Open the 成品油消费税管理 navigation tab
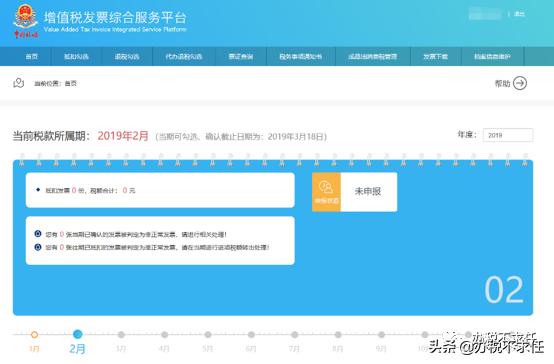 [x=373, y=57]
